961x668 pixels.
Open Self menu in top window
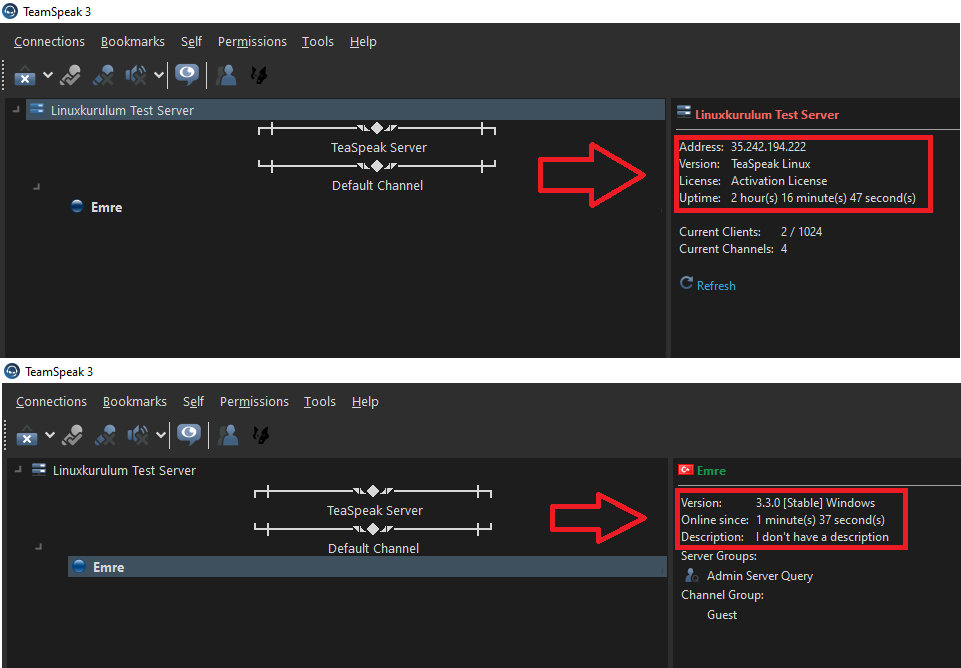191,42
